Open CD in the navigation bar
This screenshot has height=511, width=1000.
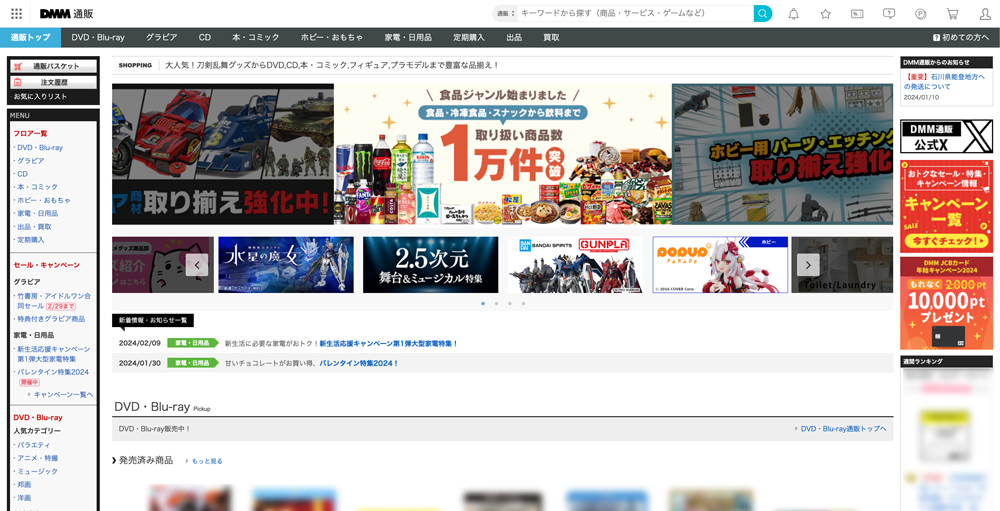pyautogui.click(x=205, y=38)
